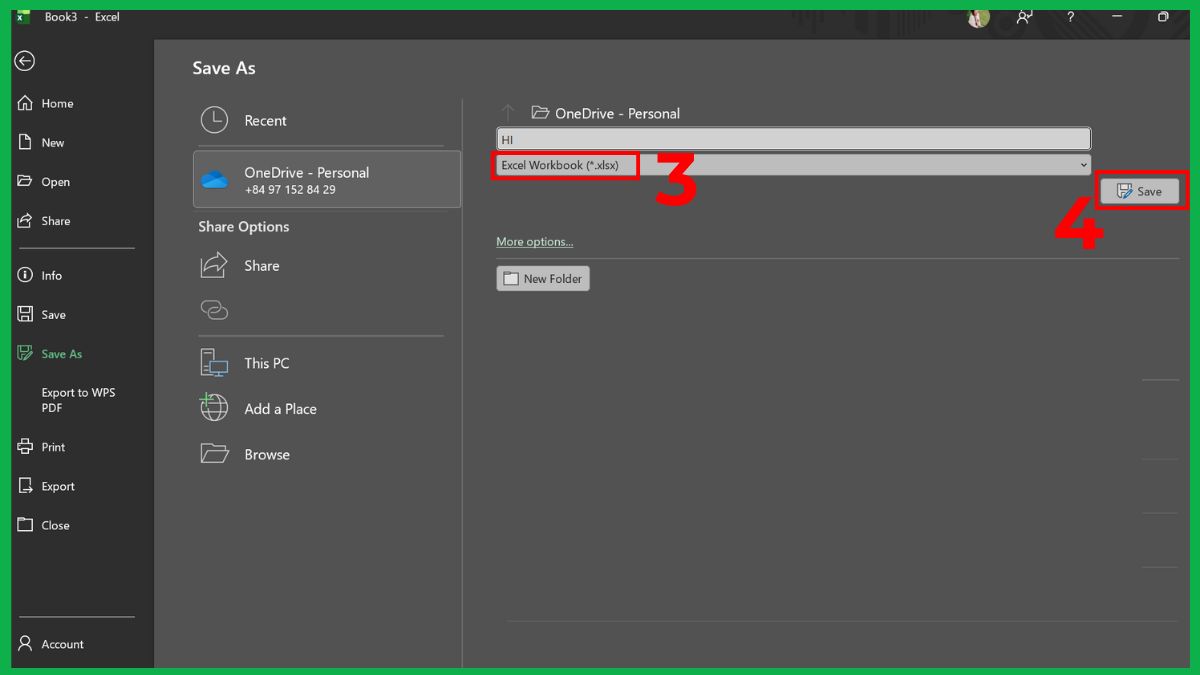This screenshot has width=1200, height=675.
Task: Select OneDrive - Personal location
Action: (327, 179)
